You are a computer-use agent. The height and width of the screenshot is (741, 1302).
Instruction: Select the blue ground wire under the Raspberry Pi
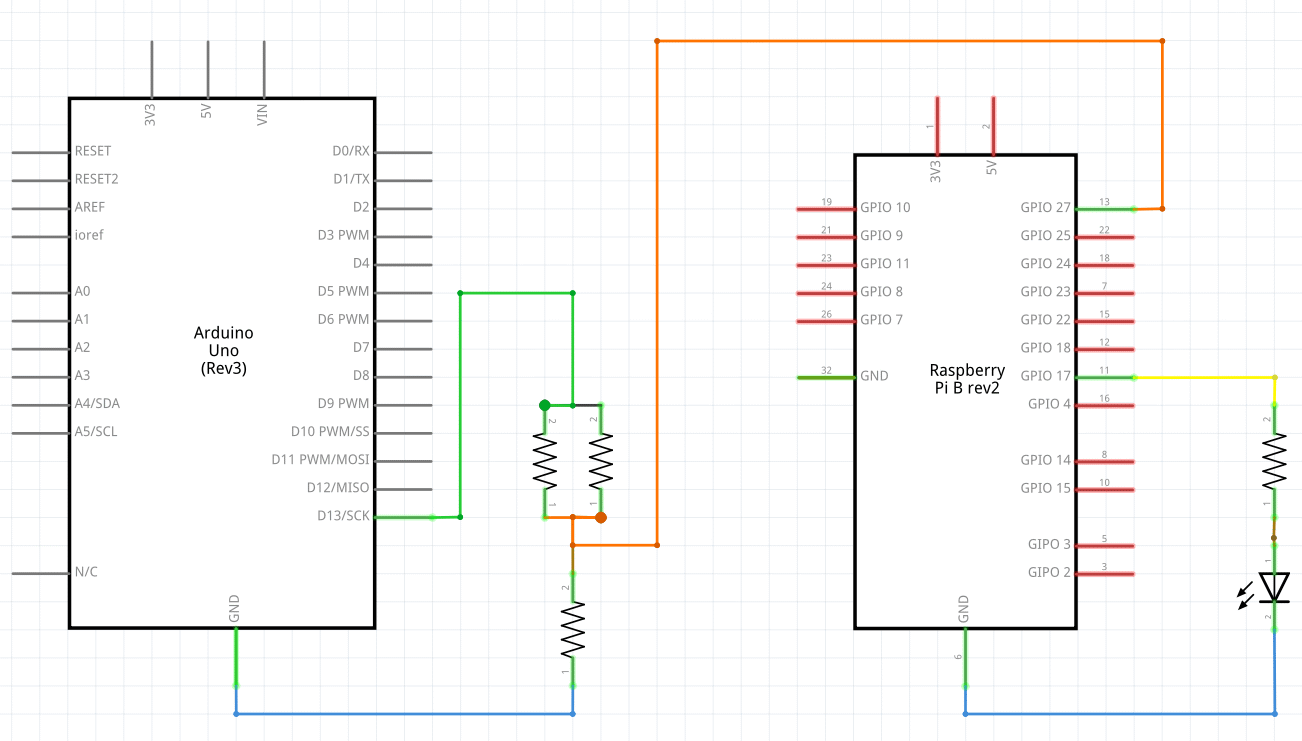tap(1120, 714)
